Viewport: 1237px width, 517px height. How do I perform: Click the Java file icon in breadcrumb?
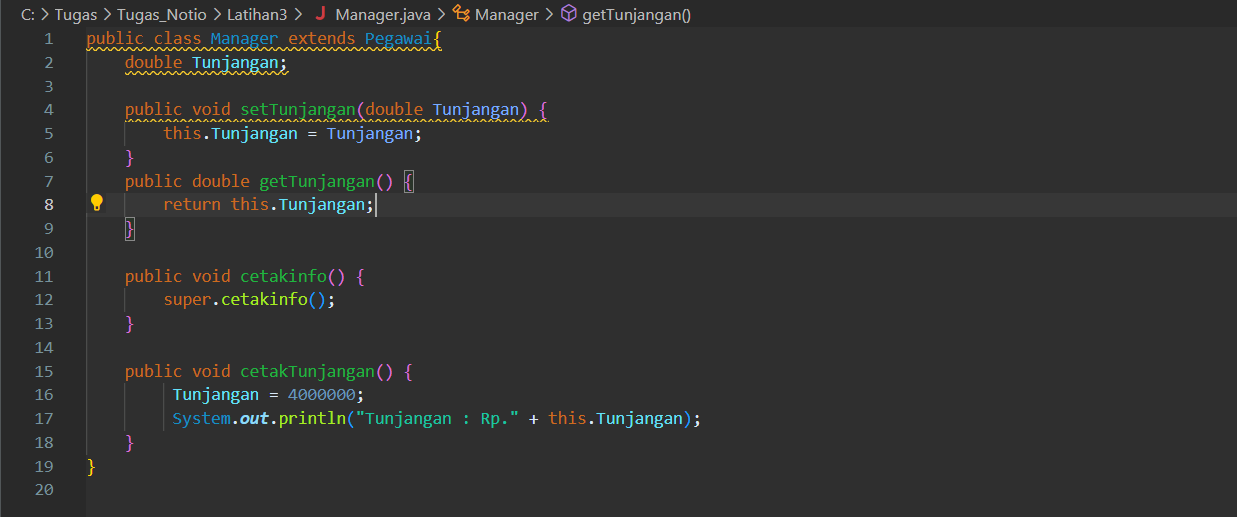[x=321, y=14]
